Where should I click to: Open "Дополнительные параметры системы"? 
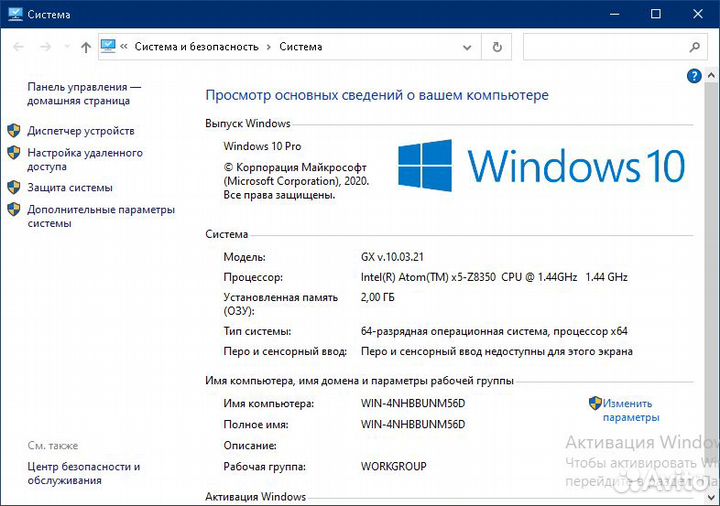coord(100,216)
